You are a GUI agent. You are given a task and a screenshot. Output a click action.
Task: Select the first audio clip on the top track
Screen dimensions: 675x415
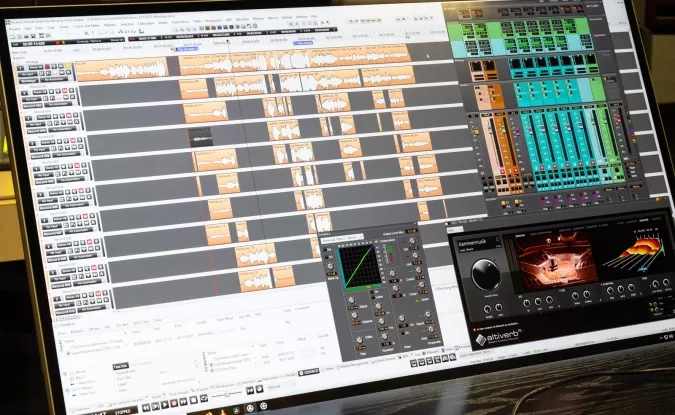pos(118,70)
